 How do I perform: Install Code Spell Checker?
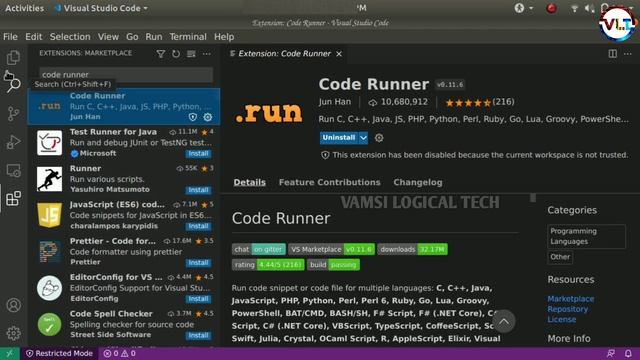pos(198,336)
